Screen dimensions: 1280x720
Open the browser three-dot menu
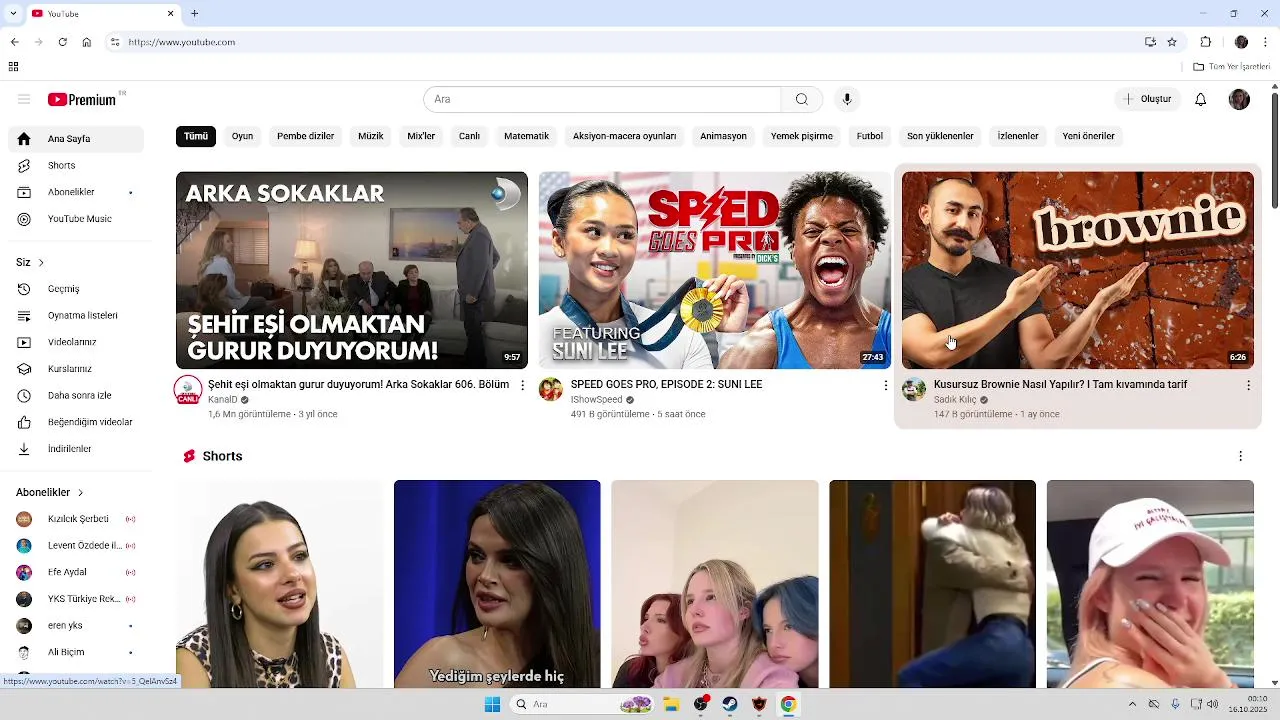coord(1267,42)
